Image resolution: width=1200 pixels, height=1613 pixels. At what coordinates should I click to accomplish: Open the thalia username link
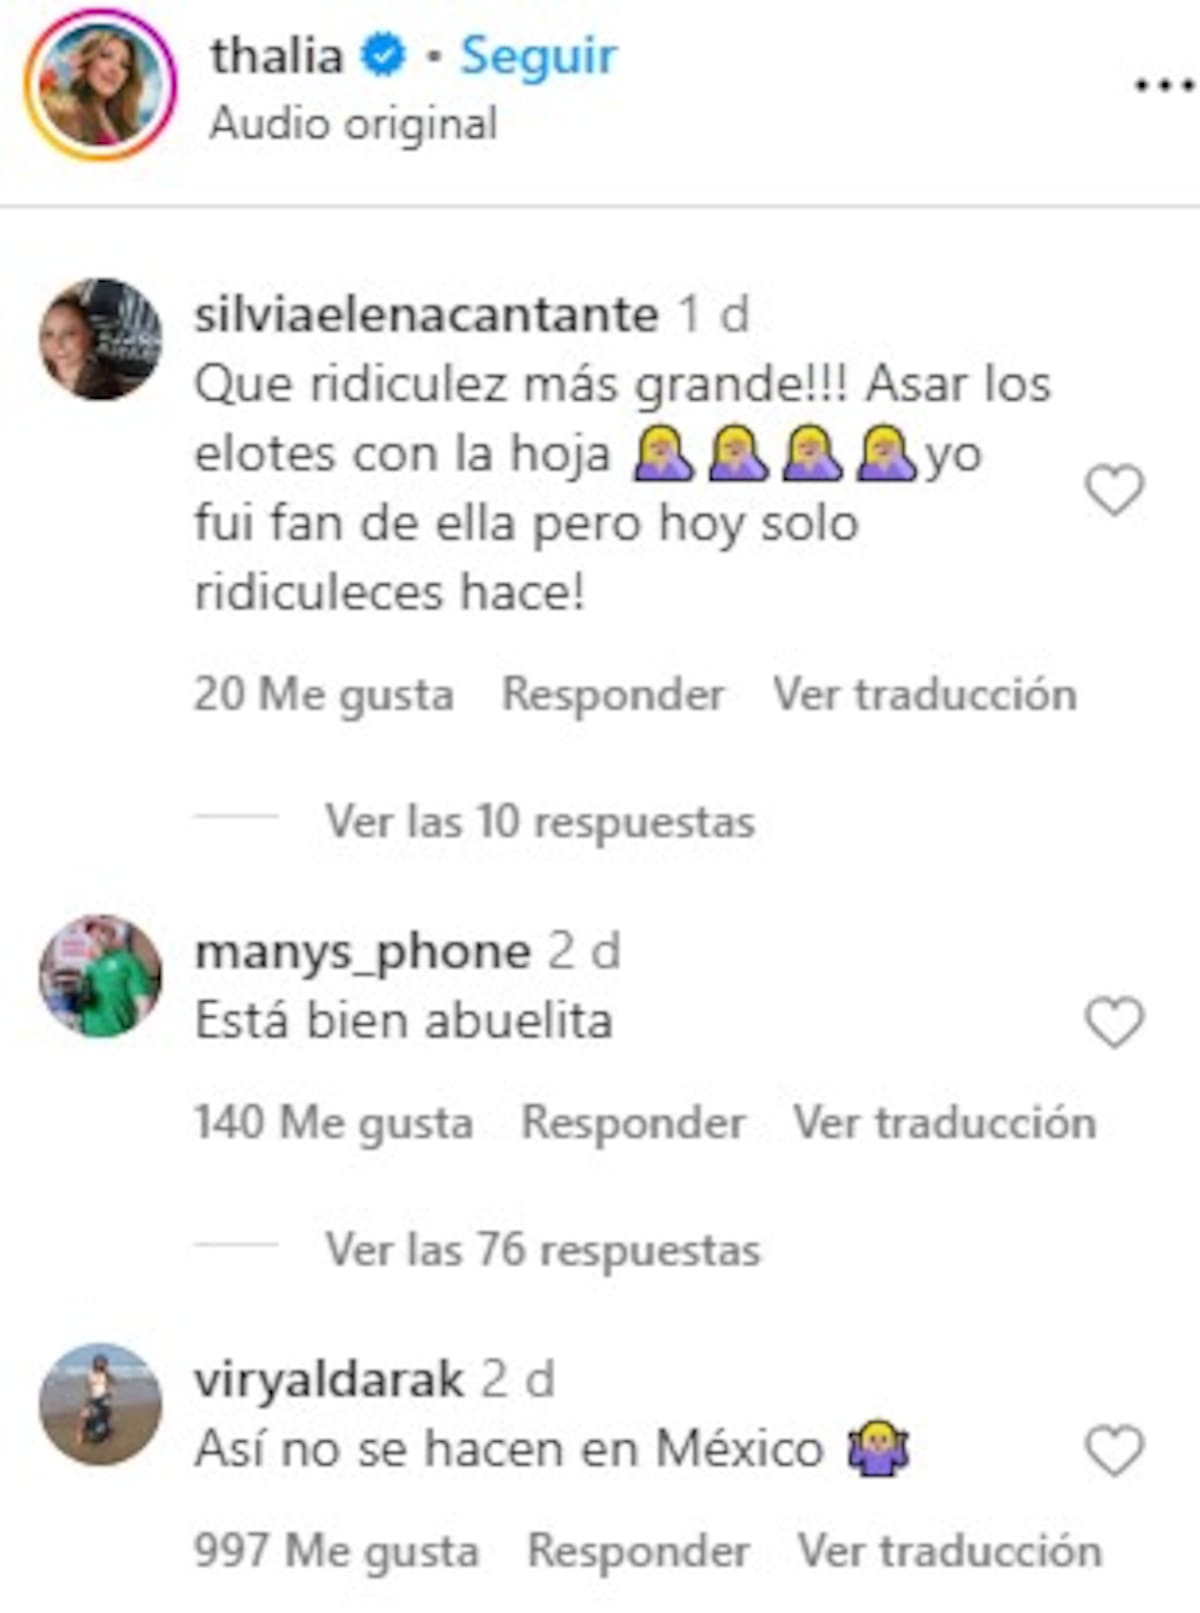coord(276,55)
